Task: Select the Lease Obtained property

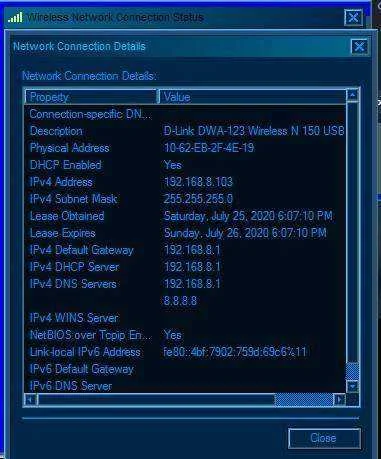Action: pyautogui.click(x=67, y=216)
